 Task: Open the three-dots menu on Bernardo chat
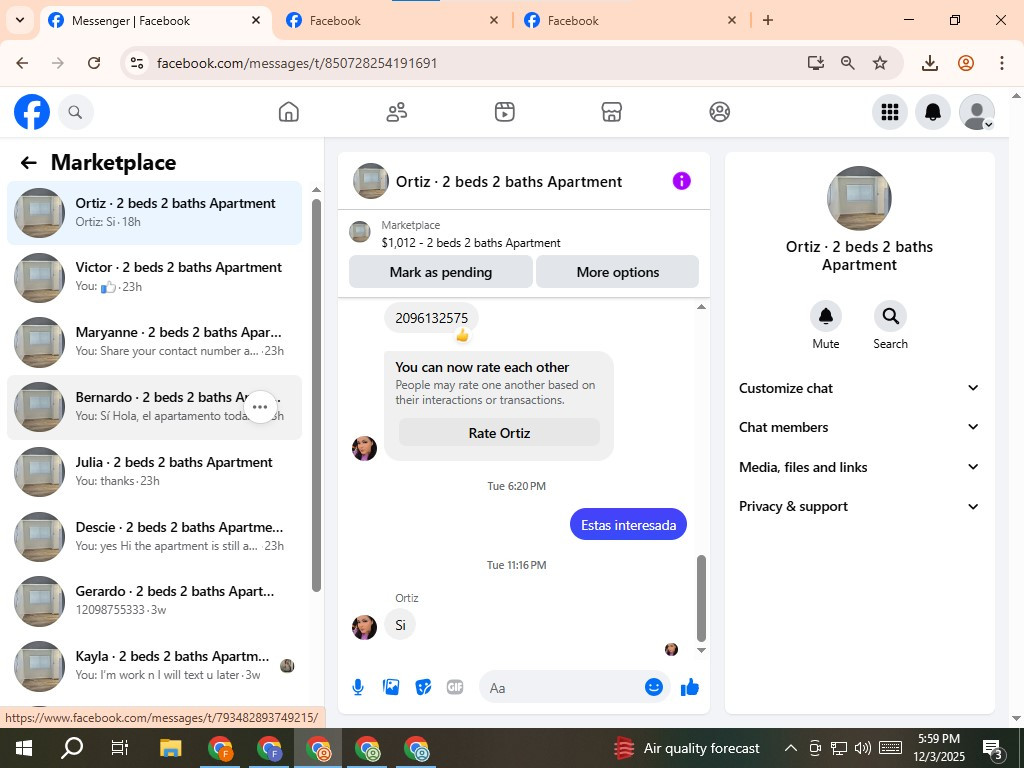pos(260,407)
